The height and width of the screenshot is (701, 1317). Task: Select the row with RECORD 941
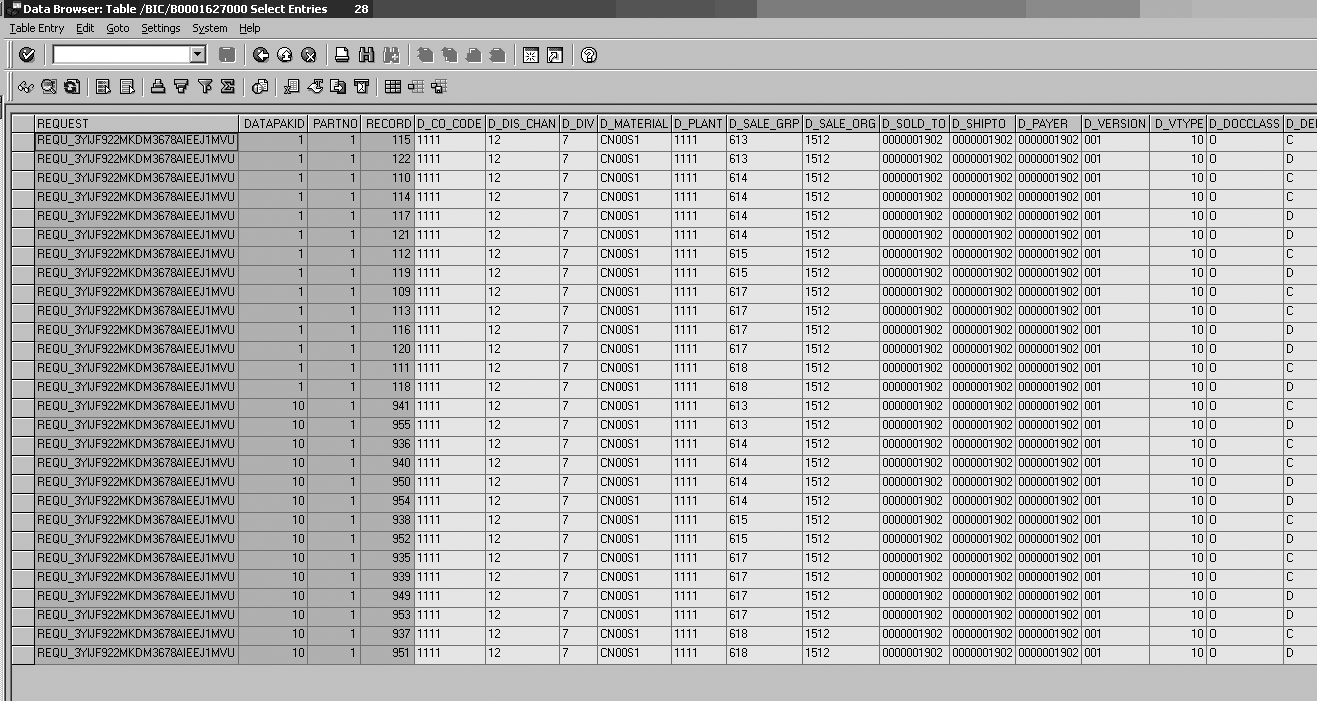23,407
